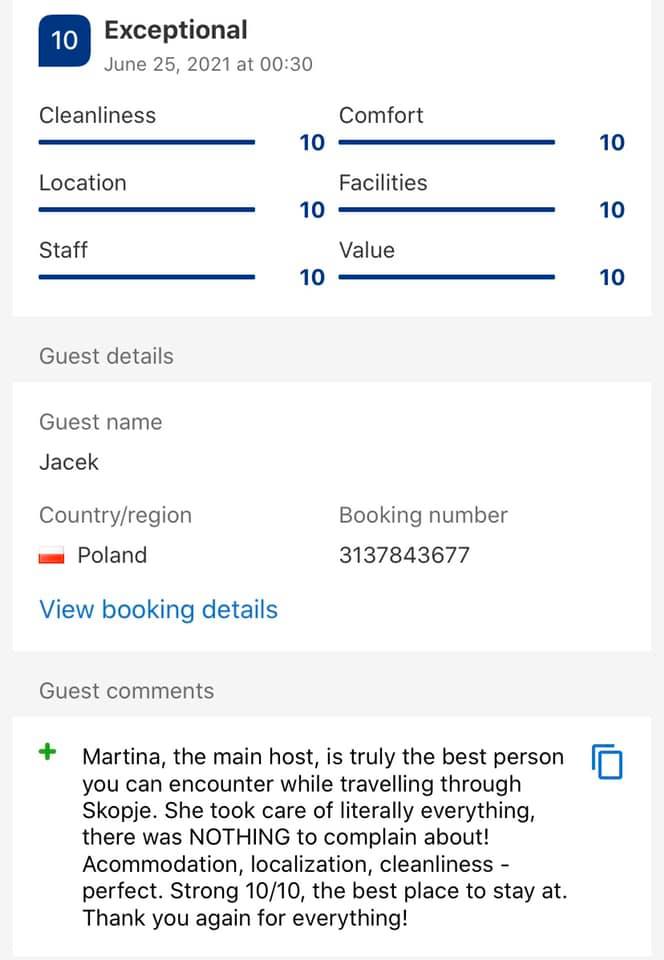Click the Cleanliness rating bar
The height and width of the screenshot is (960, 664).
147,142
